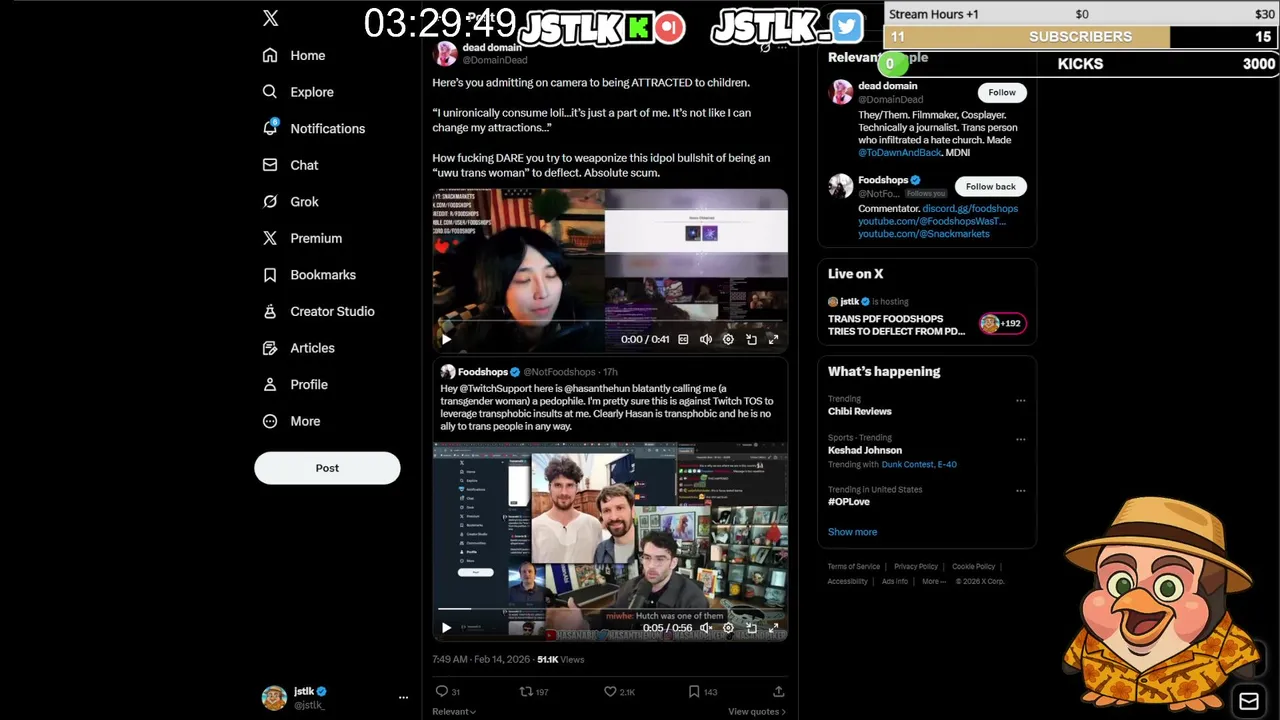Screen dimensions: 1280x720
Task: Click the share post icon
Action: [x=778, y=691]
